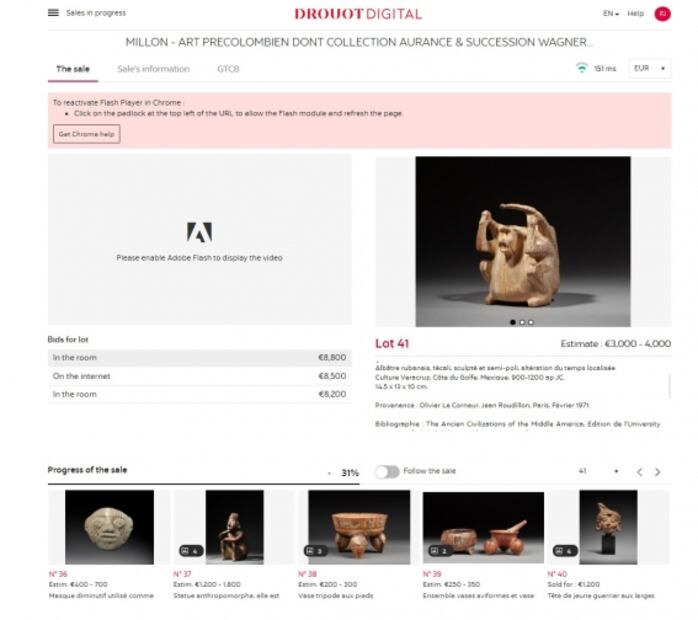Click the sale progress bar
The height and width of the screenshot is (620, 698).
[203, 483]
